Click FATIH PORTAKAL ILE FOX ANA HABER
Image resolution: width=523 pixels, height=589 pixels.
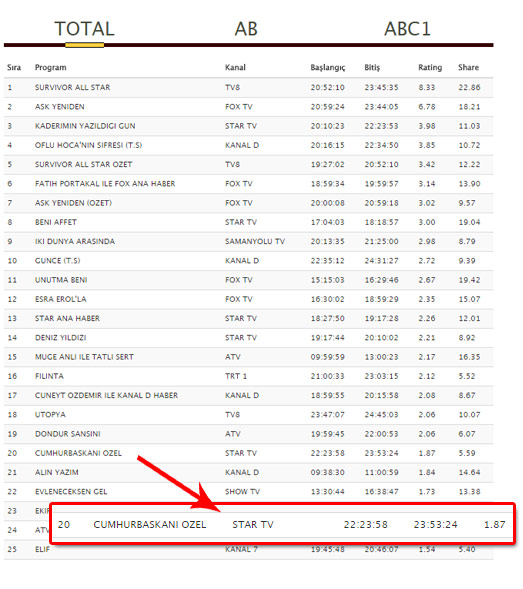(105, 184)
